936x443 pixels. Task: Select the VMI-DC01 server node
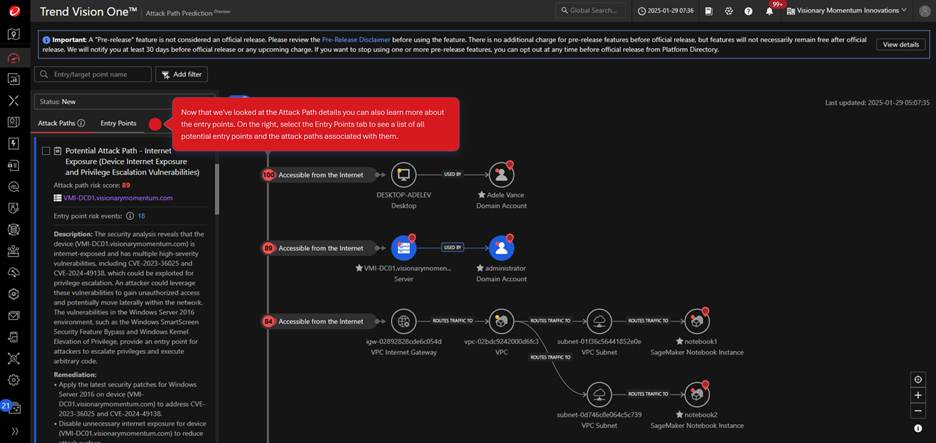click(404, 248)
